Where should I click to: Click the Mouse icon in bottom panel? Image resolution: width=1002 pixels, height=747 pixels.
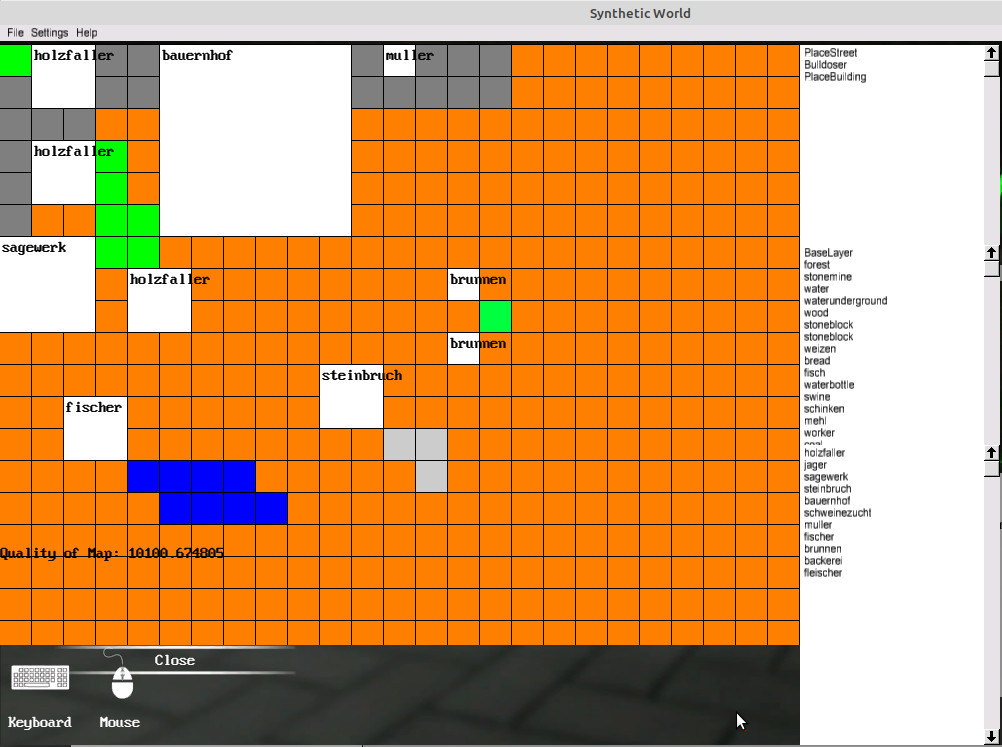pos(121,680)
